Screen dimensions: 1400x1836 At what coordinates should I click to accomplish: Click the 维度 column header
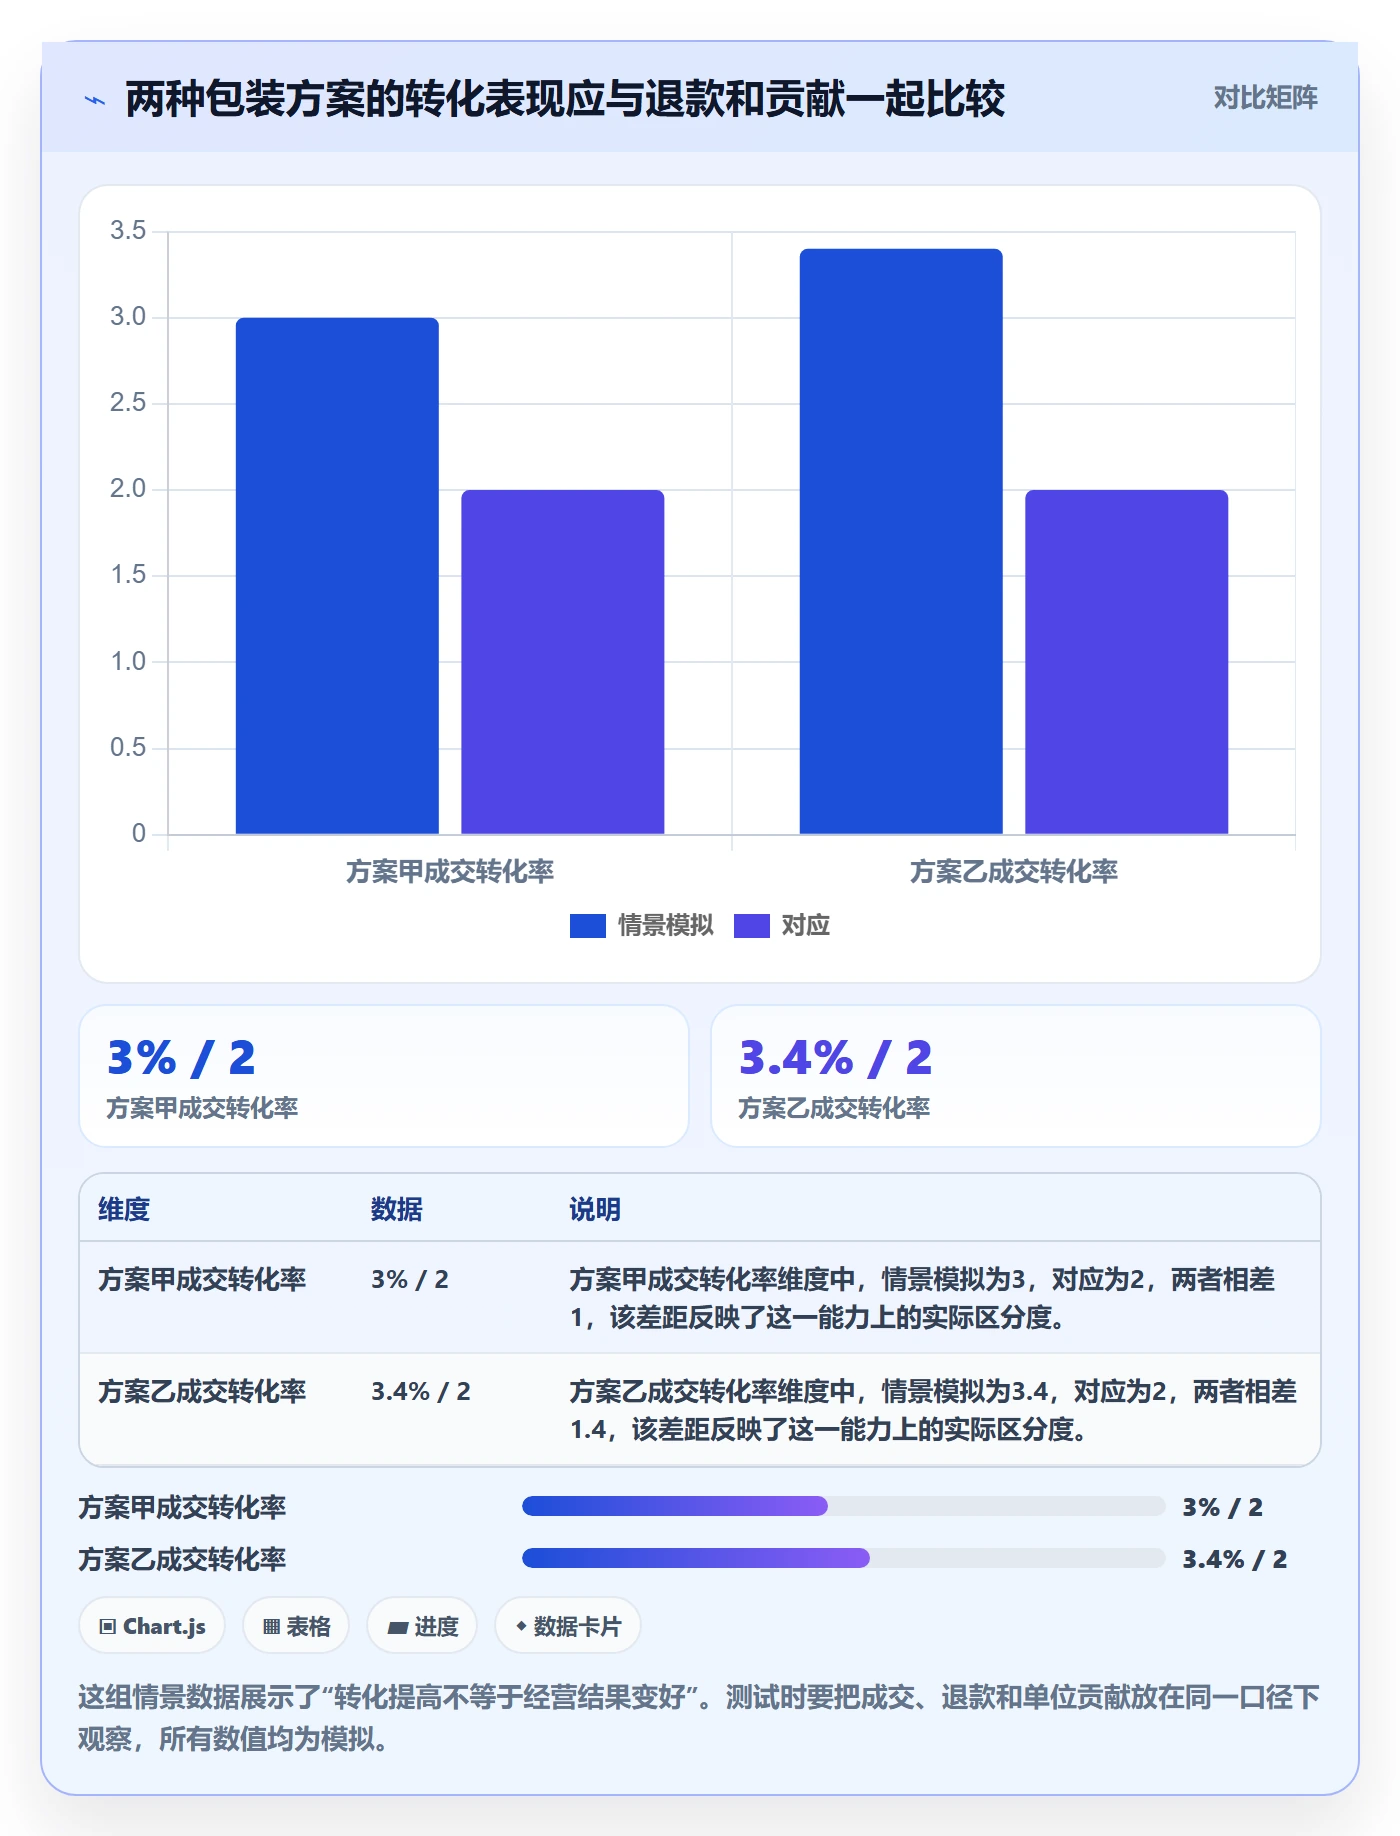coord(124,1210)
